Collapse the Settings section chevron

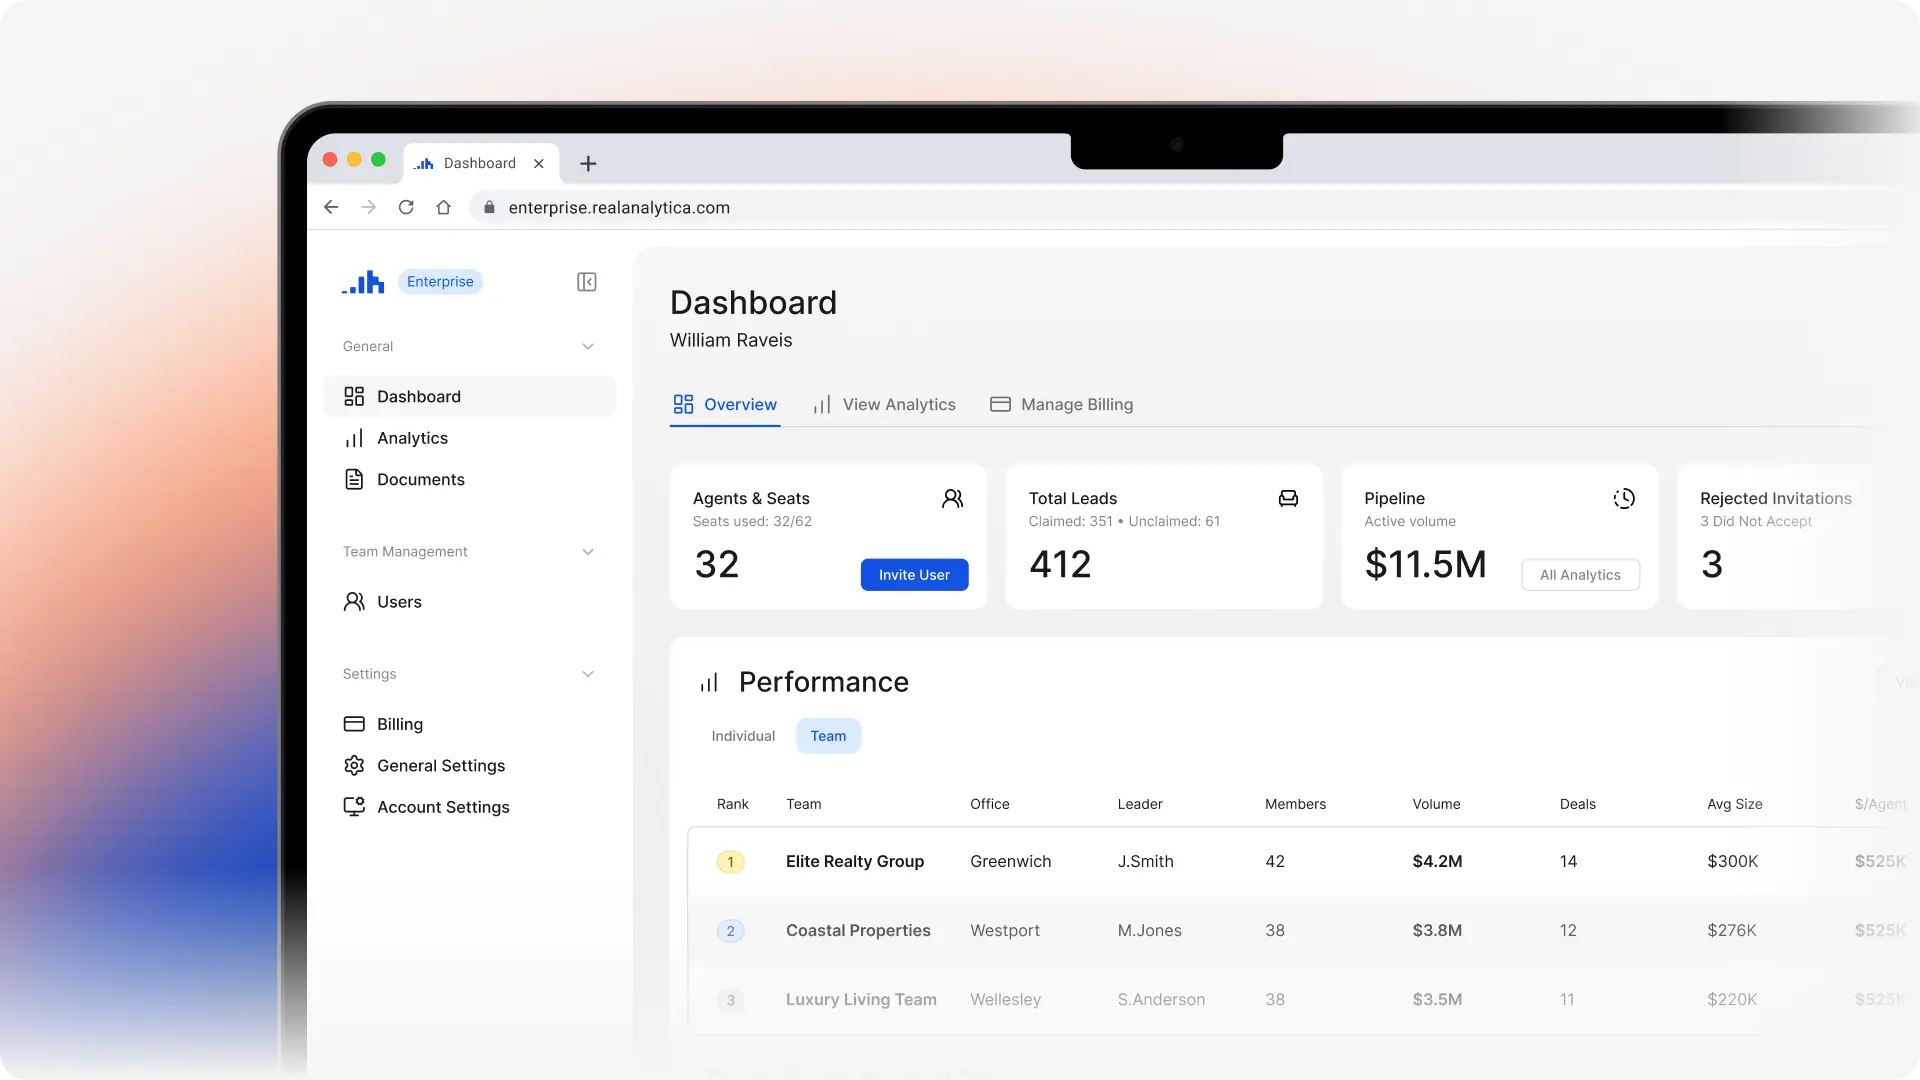point(588,673)
